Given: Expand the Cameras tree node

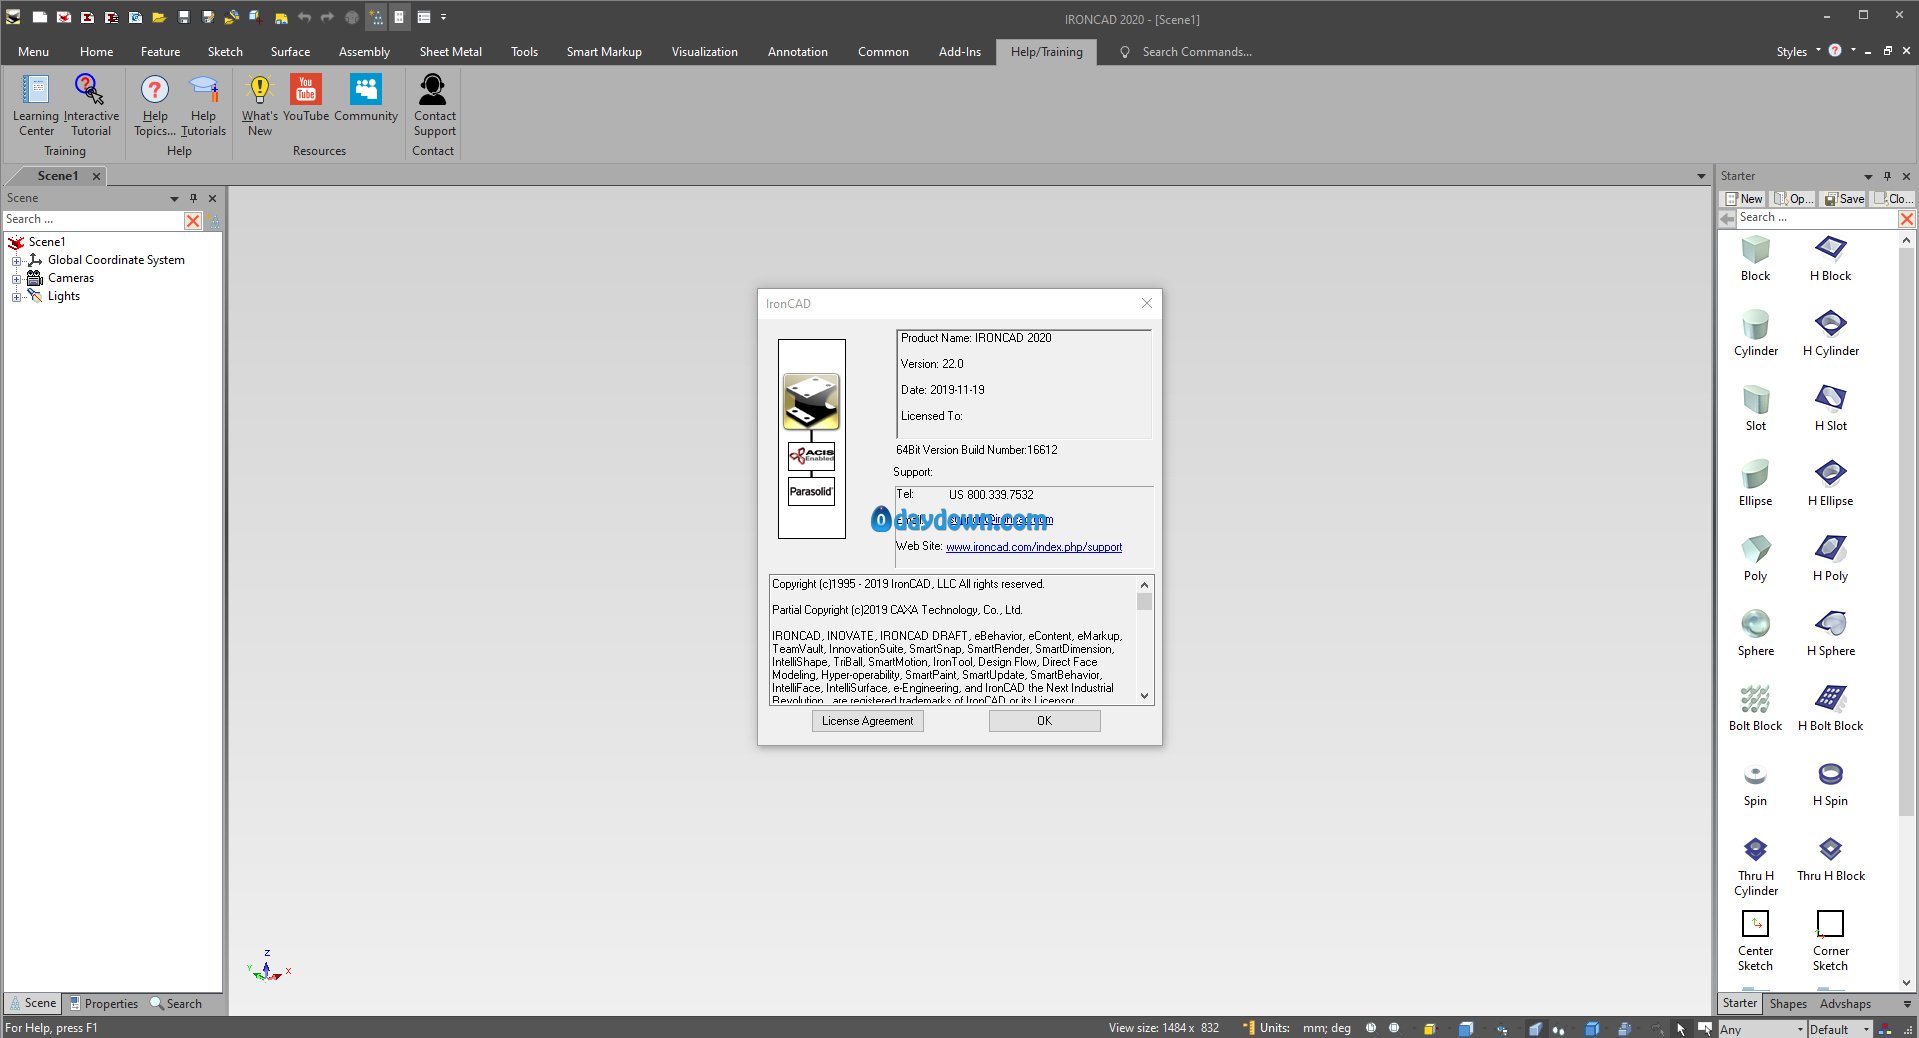Looking at the screenshot, I should point(16,279).
